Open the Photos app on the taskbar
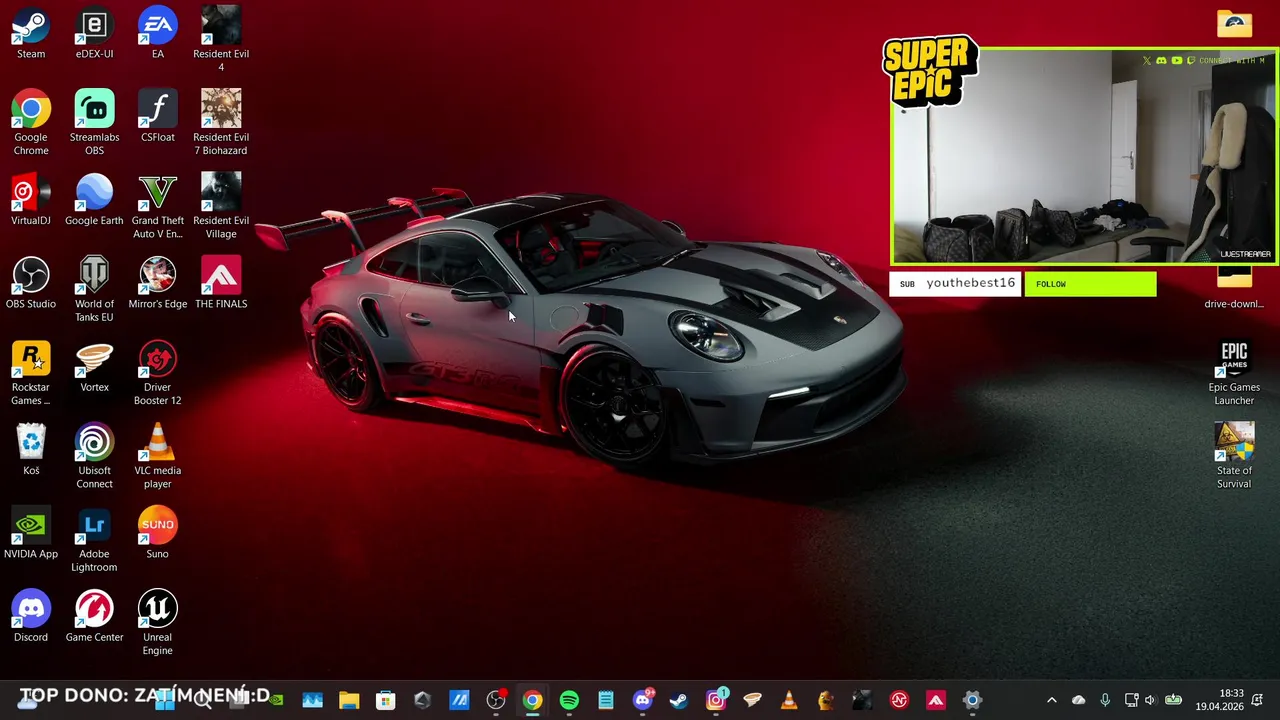 (x=312, y=700)
